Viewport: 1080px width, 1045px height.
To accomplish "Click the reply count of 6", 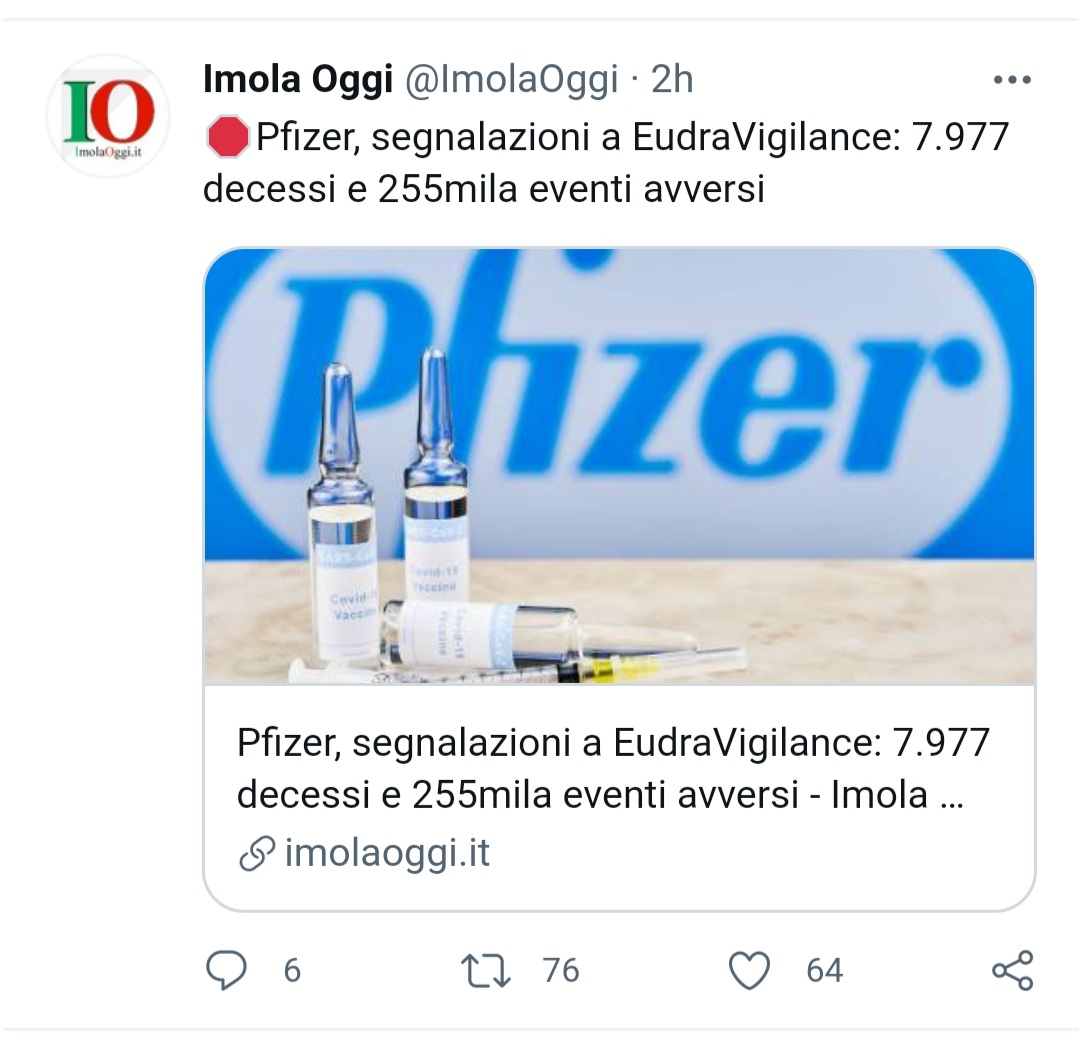I will coord(292,971).
